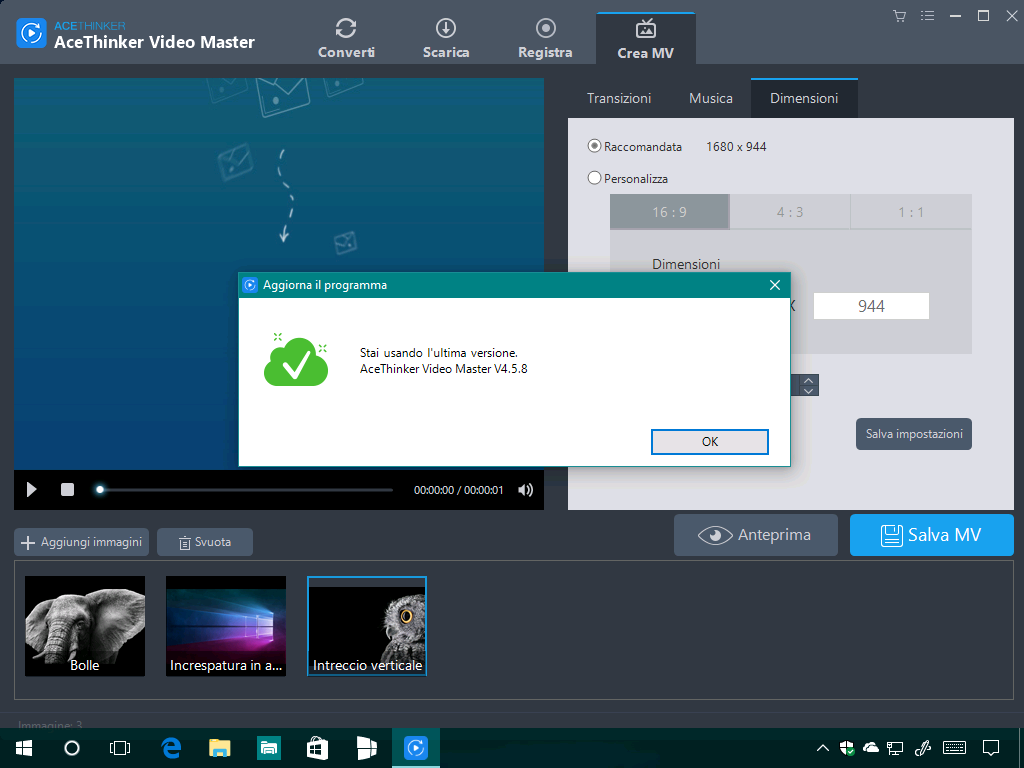Switch to the Transizioni tab

coord(618,99)
